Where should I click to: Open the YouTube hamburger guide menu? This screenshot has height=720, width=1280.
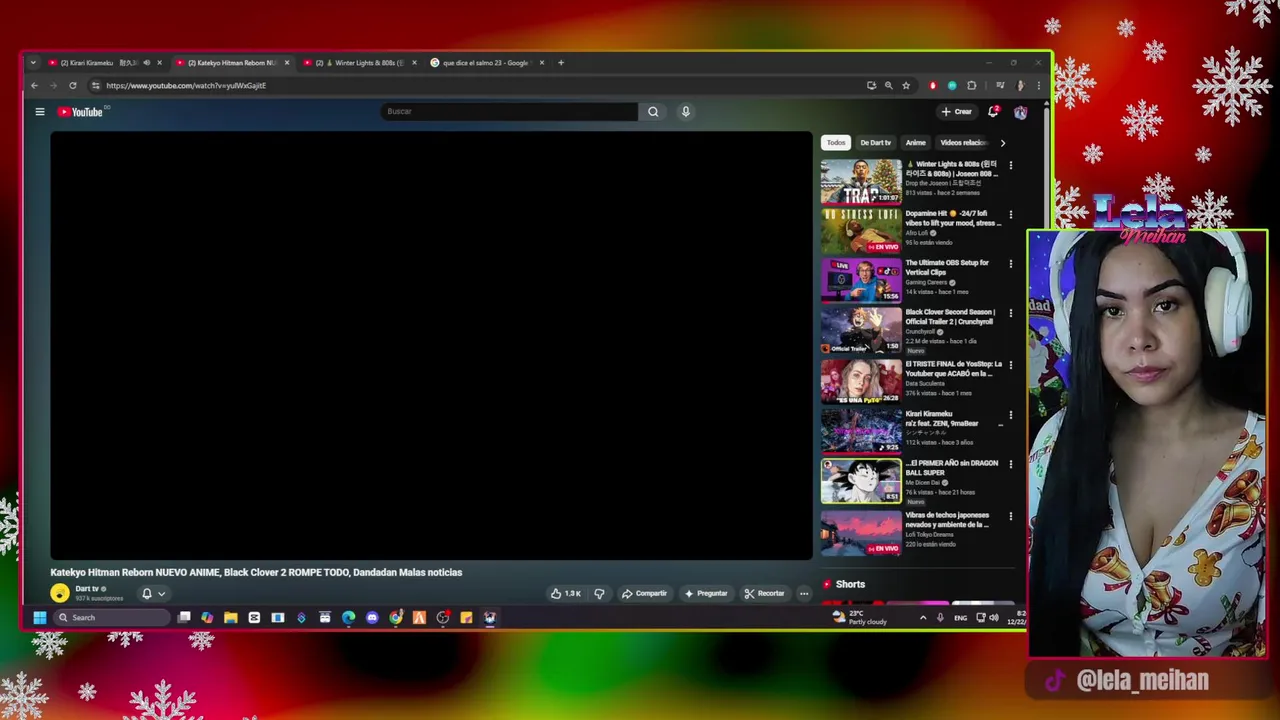pos(40,112)
